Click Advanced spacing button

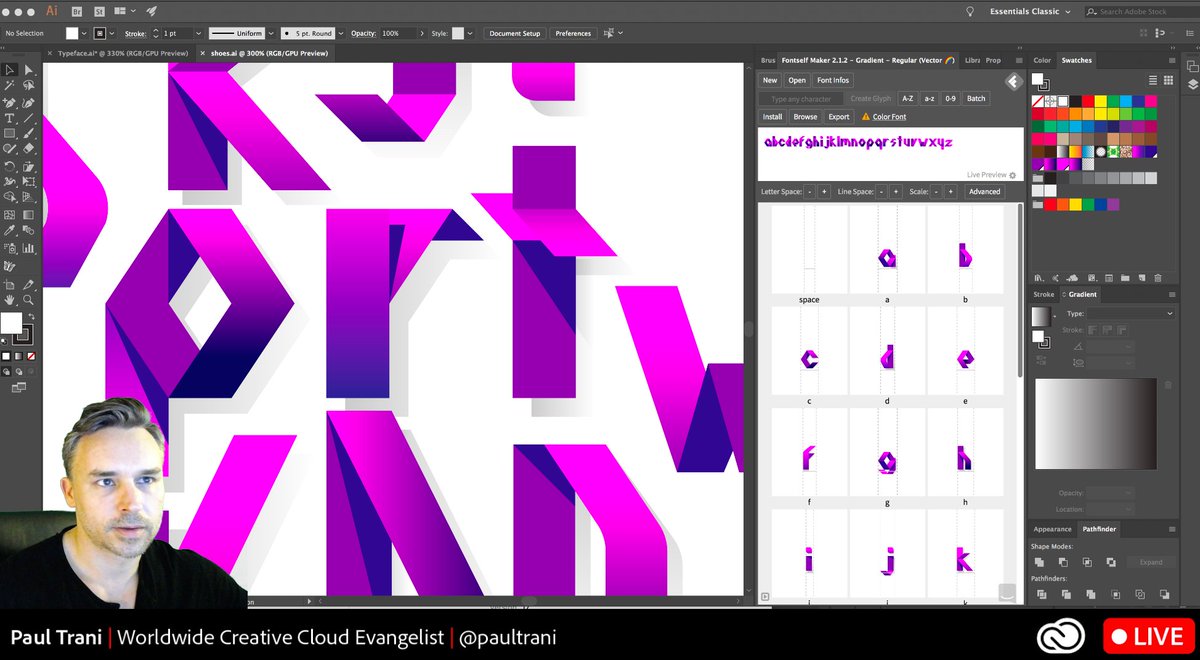(984, 191)
